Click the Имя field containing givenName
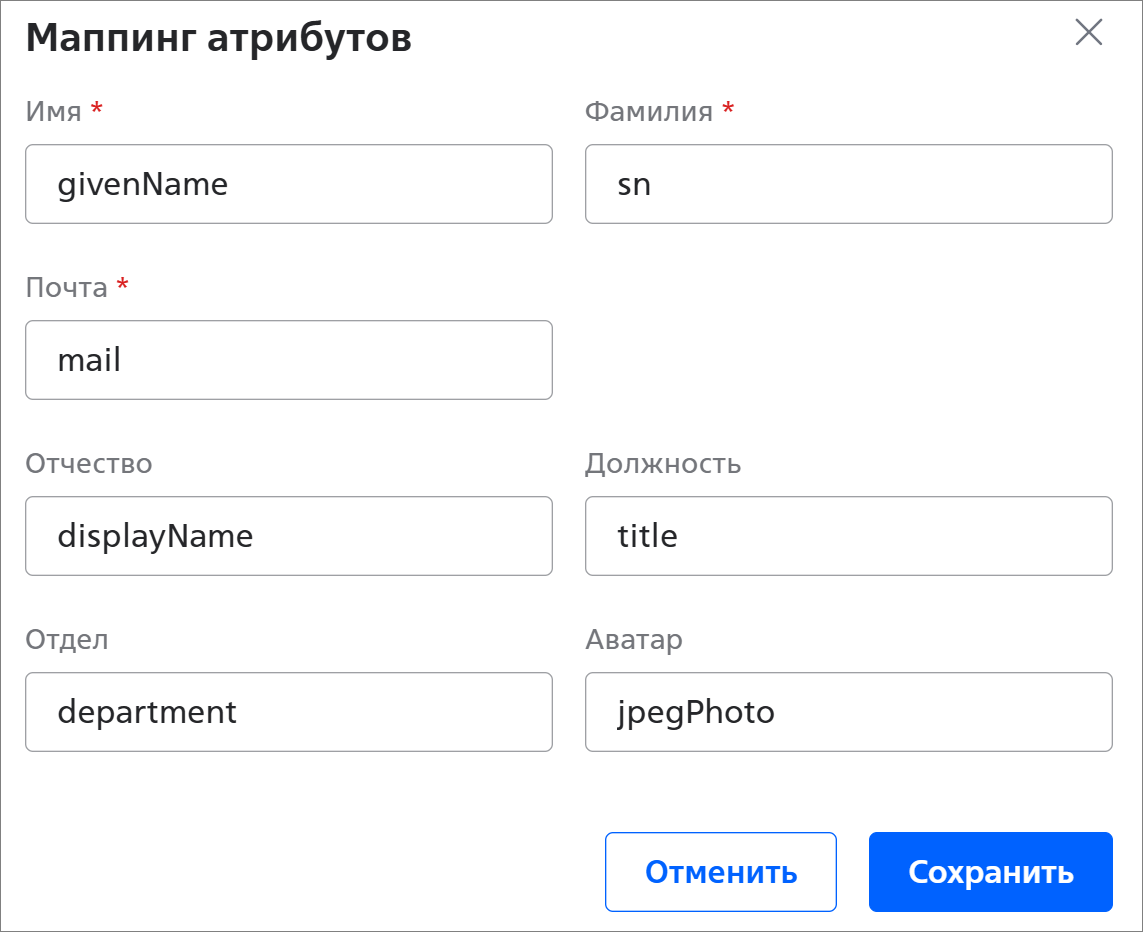This screenshot has height=932, width=1143. coord(289,184)
